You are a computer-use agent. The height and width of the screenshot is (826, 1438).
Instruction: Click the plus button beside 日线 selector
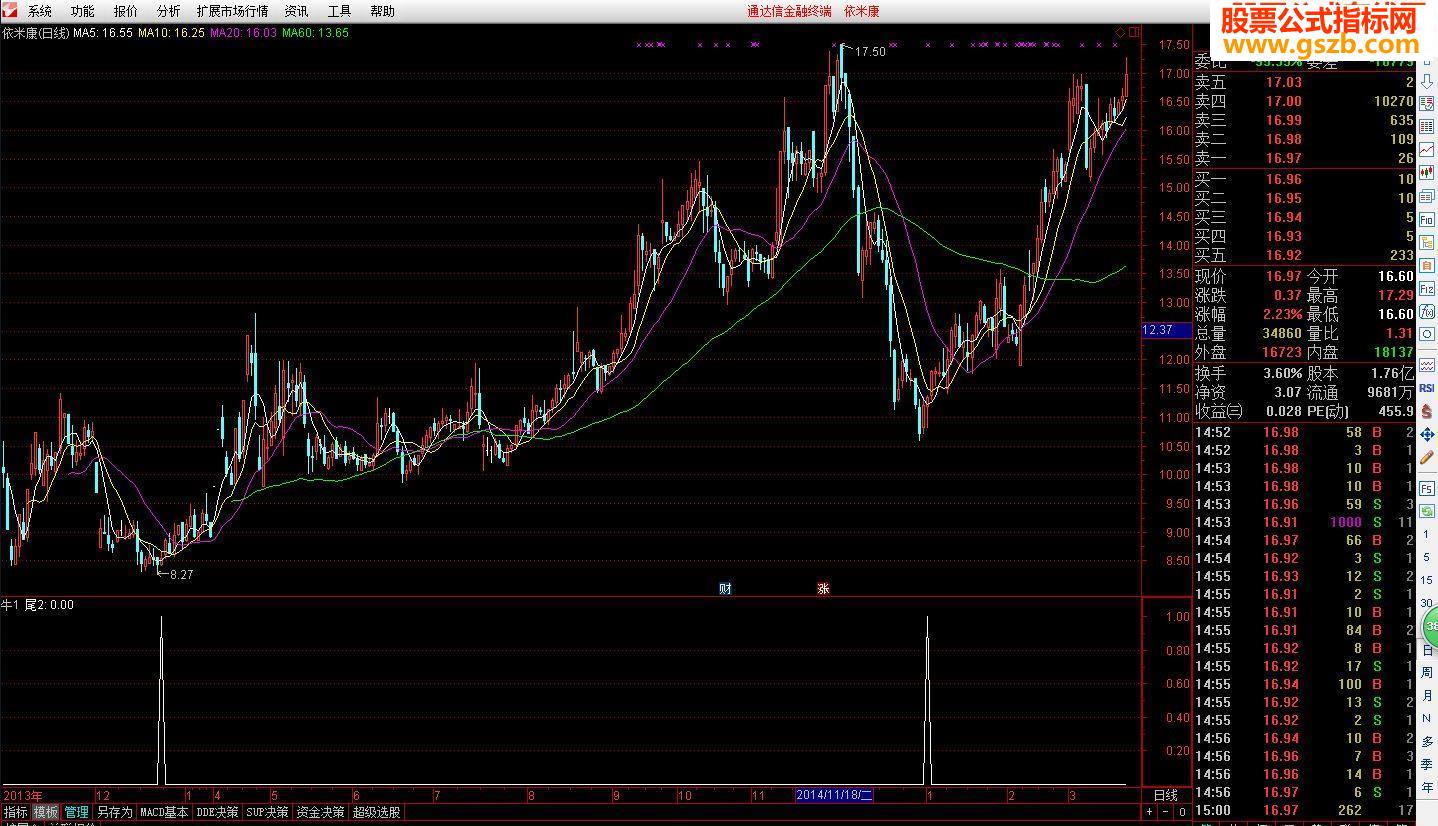1150,812
